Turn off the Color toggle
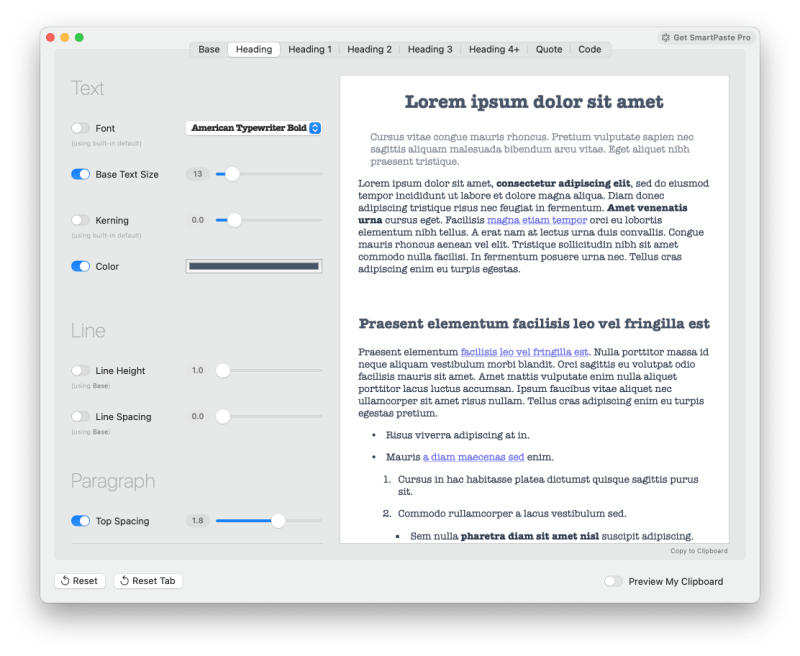This screenshot has height=656, width=800. tap(80, 266)
